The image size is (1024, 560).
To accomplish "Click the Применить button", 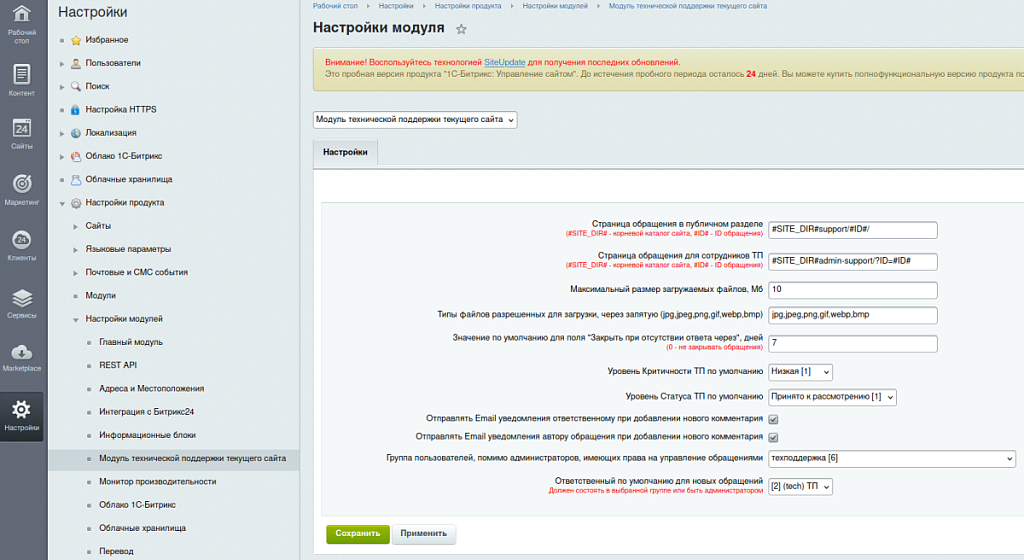I will point(424,534).
